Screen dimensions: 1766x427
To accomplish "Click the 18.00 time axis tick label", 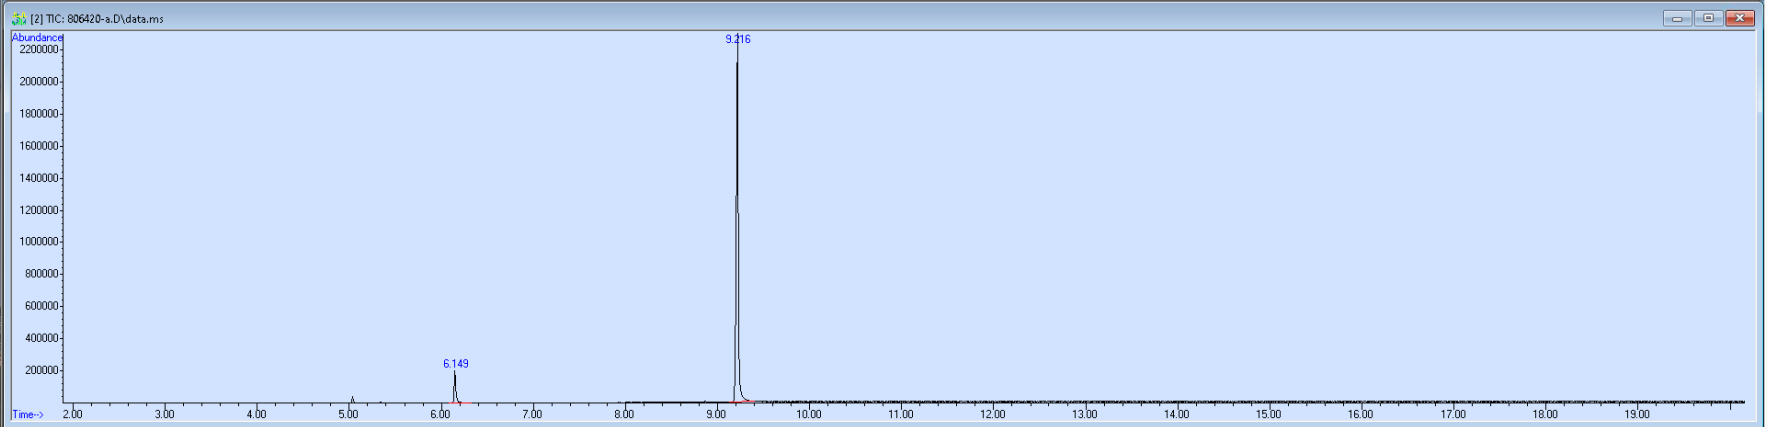I will click(x=1545, y=414).
